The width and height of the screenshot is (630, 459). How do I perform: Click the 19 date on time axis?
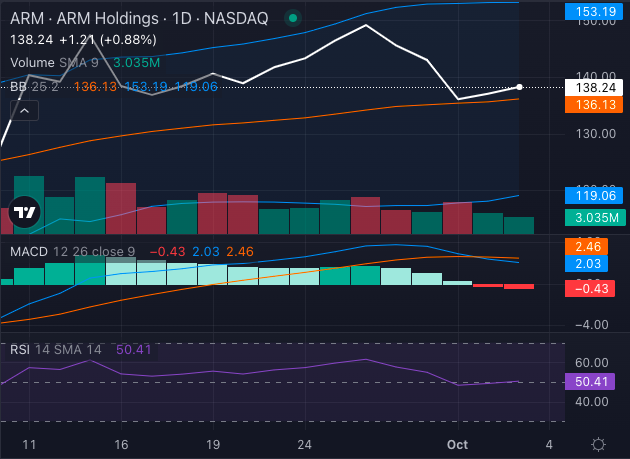tap(213, 445)
